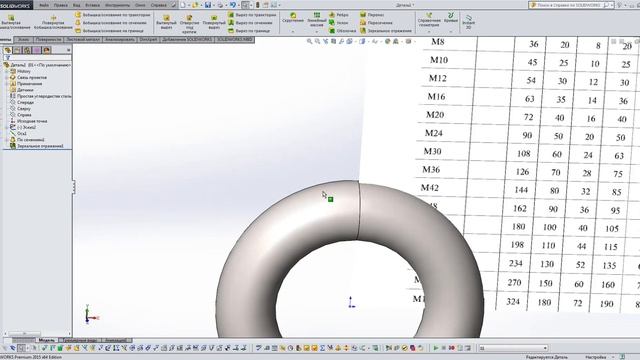Screen dimensions: 640x360
Task: Switch to SOLIDWORKS MBD tab
Action: tap(235, 40)
